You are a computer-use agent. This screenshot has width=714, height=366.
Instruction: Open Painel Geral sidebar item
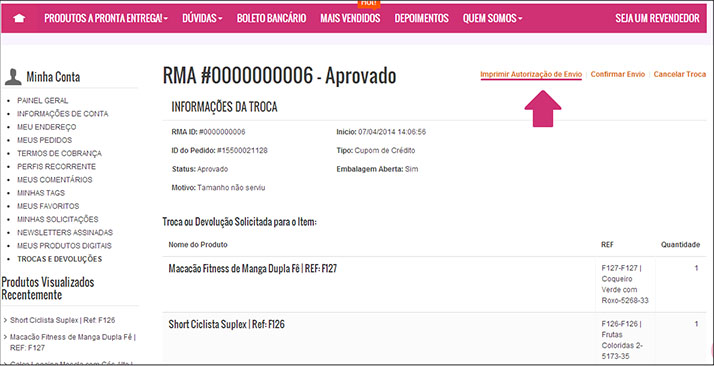click(43, 101)
